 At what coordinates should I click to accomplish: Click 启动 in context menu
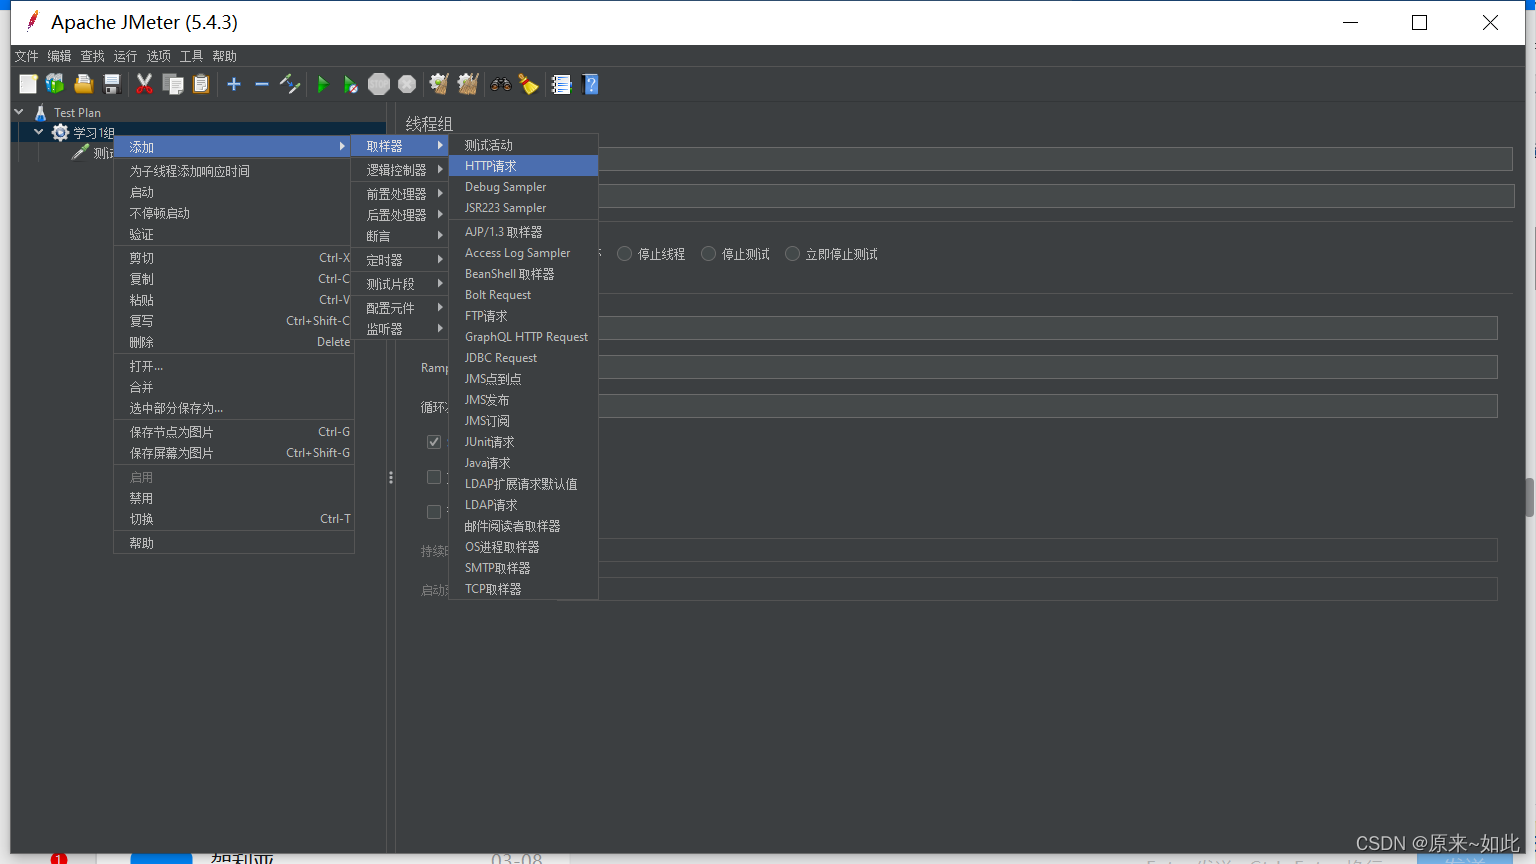(234, 192)
